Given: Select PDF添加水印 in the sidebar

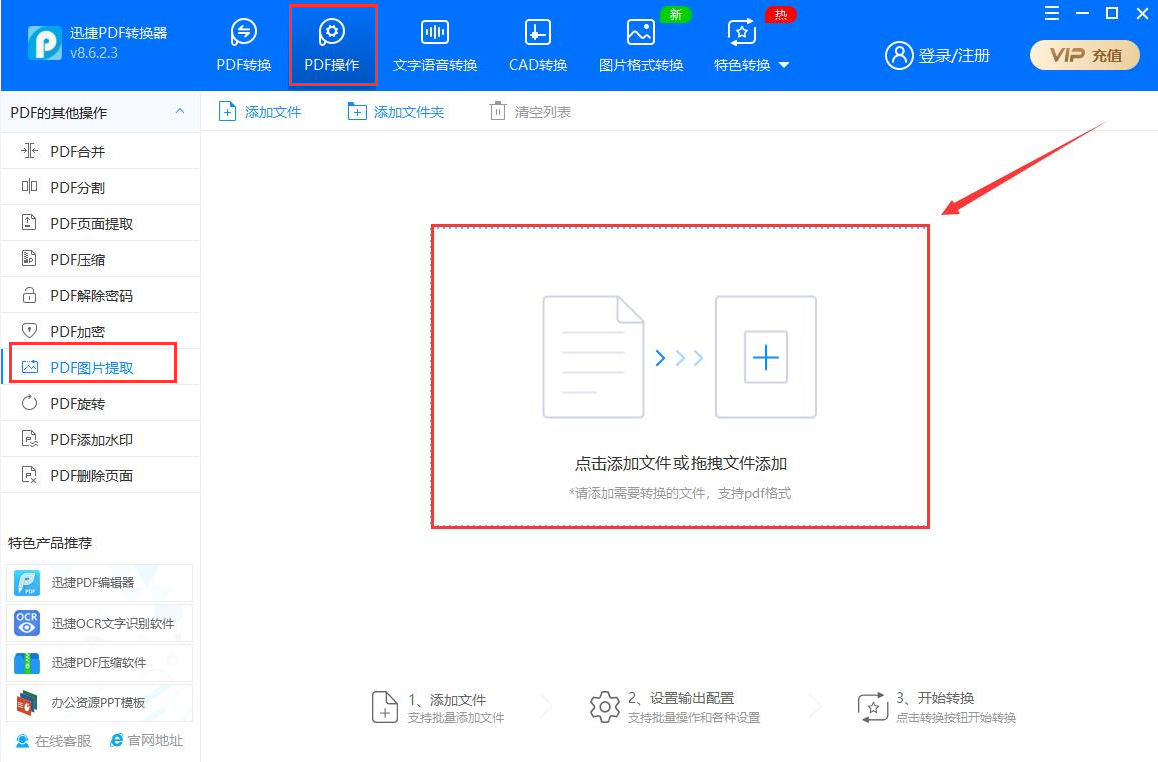Looking at the screenshot, I should click(100, 440).
